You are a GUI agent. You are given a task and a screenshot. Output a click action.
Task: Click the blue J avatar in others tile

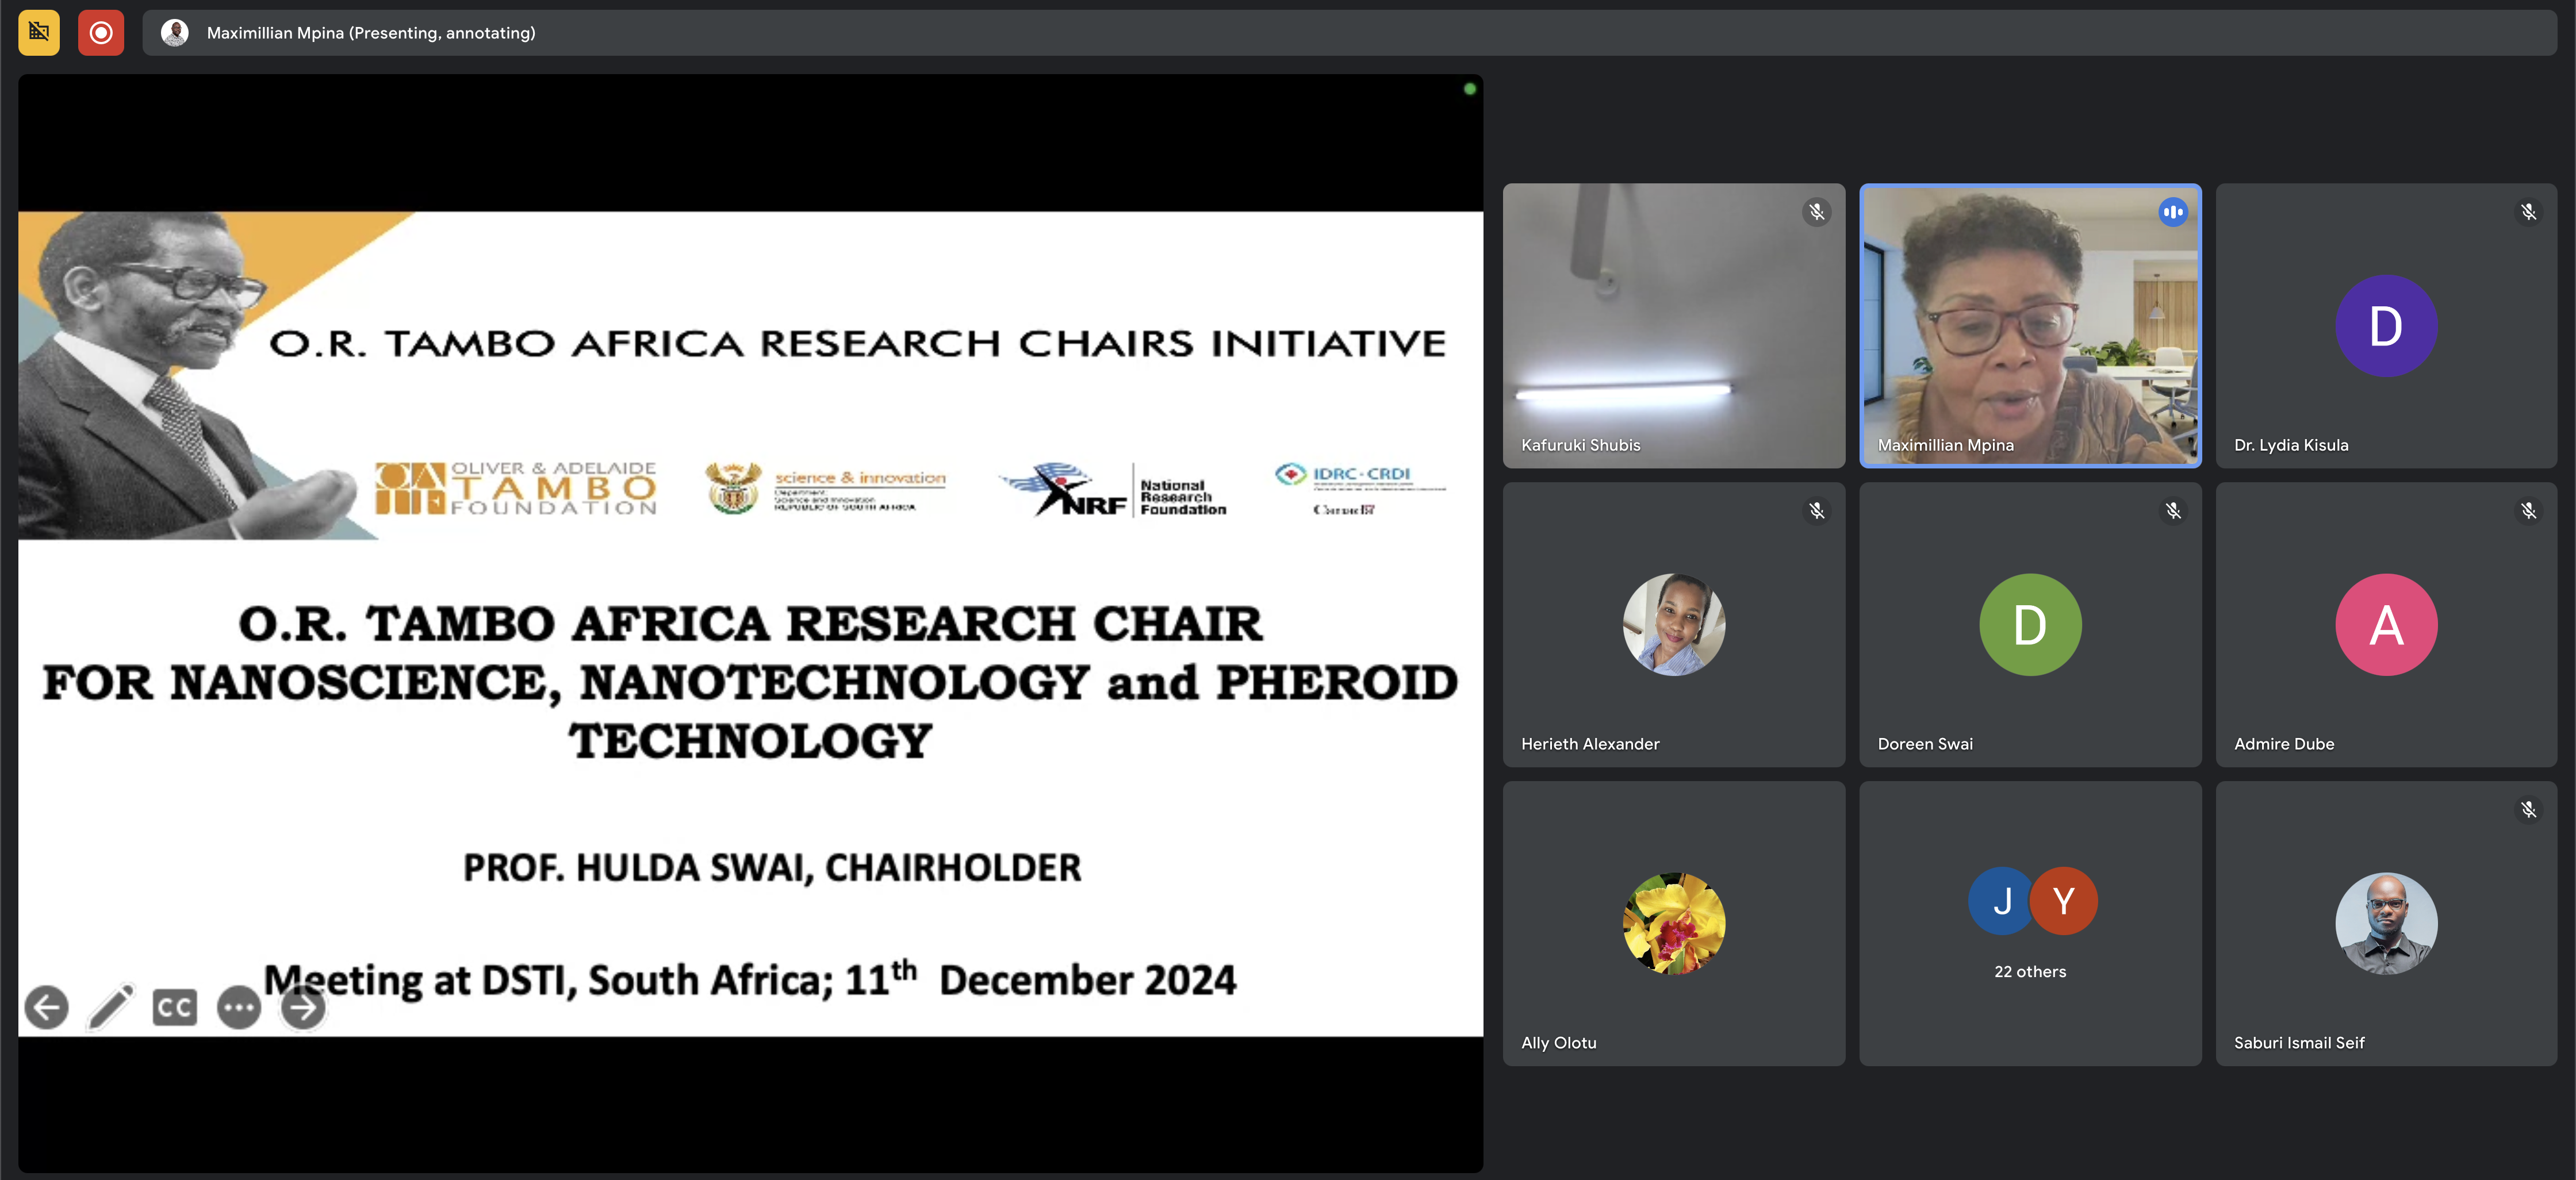click(2001, 901)
